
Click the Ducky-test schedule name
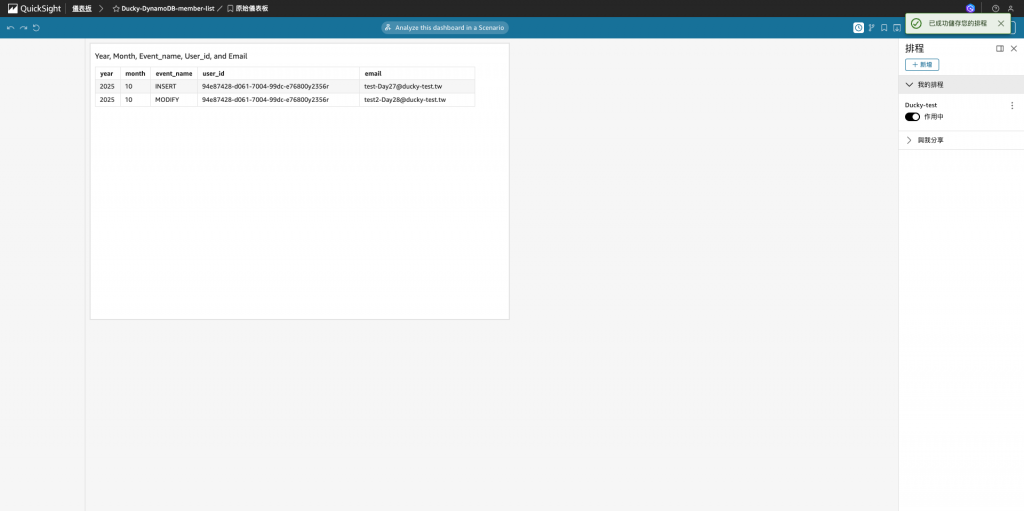point(921,105)
